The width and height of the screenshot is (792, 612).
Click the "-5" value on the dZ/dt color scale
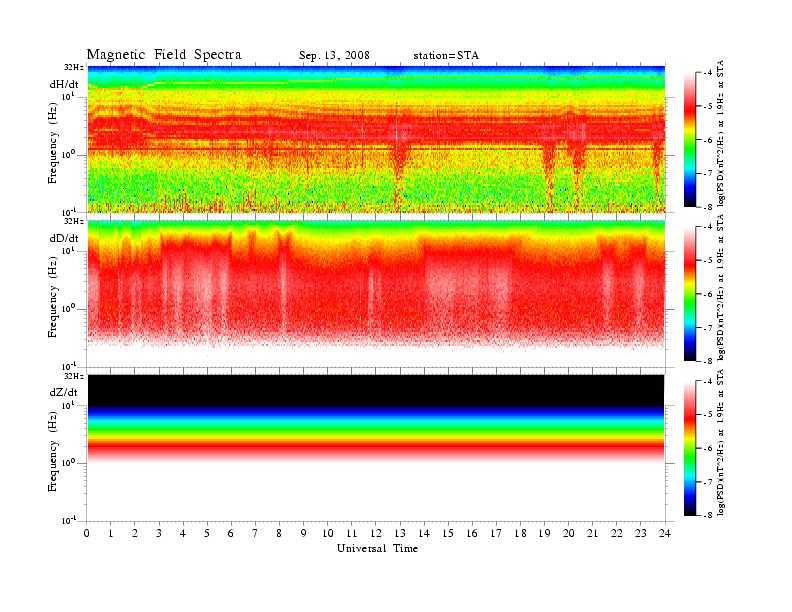tap(708, 415)
